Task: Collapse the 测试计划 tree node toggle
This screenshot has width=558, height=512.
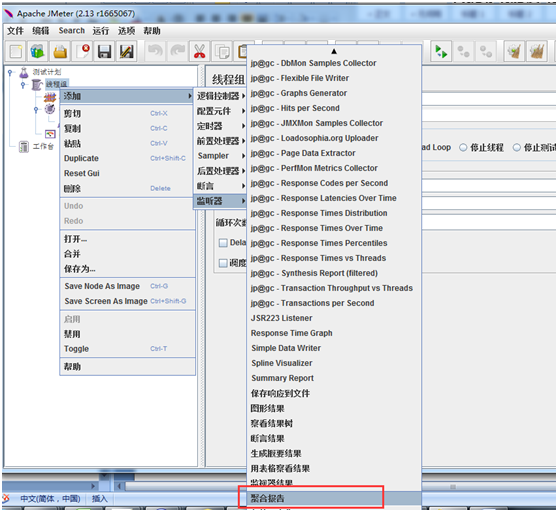Action: [x=10, y=73]
